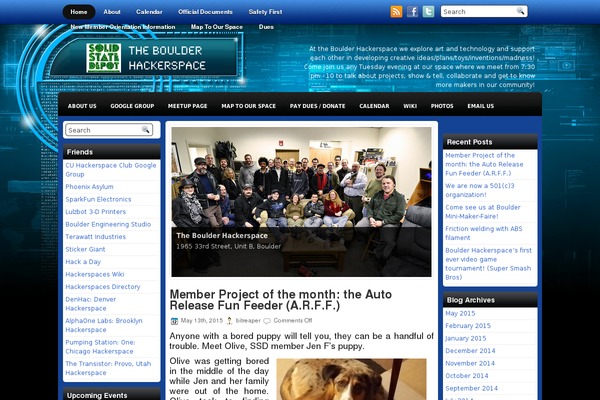600x400 pixels.
Task: Select WIKI in the navigation bar
Action: tap(410, 106)
